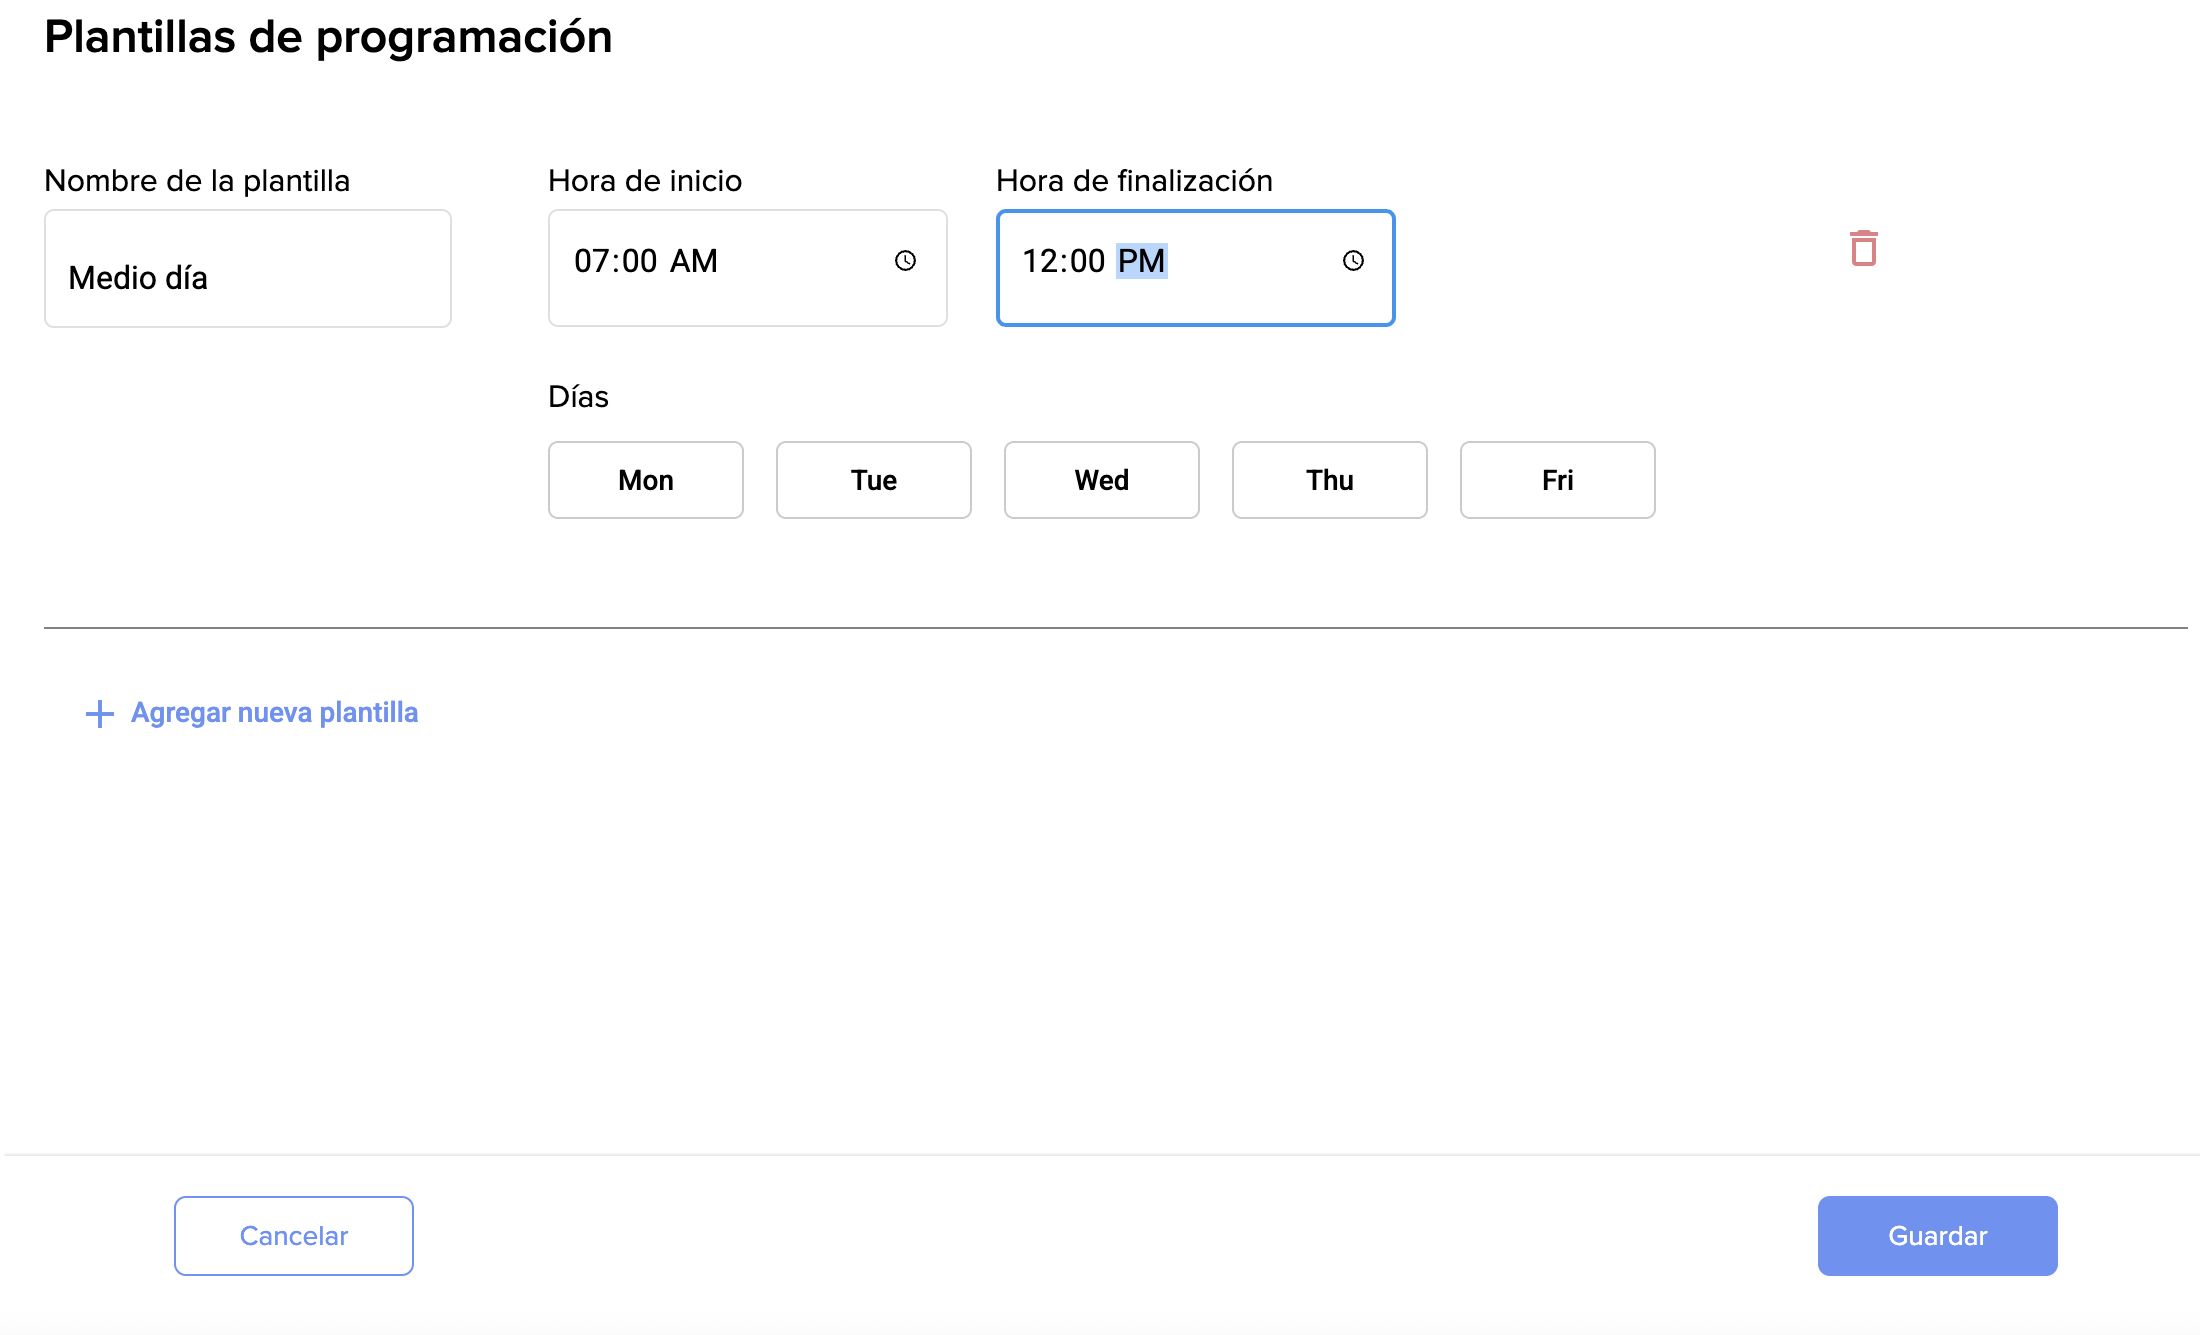The height and width of the screenshot is (1335, 2200).
Task: Click the red trash delete icon
Action: point(1863,248)
